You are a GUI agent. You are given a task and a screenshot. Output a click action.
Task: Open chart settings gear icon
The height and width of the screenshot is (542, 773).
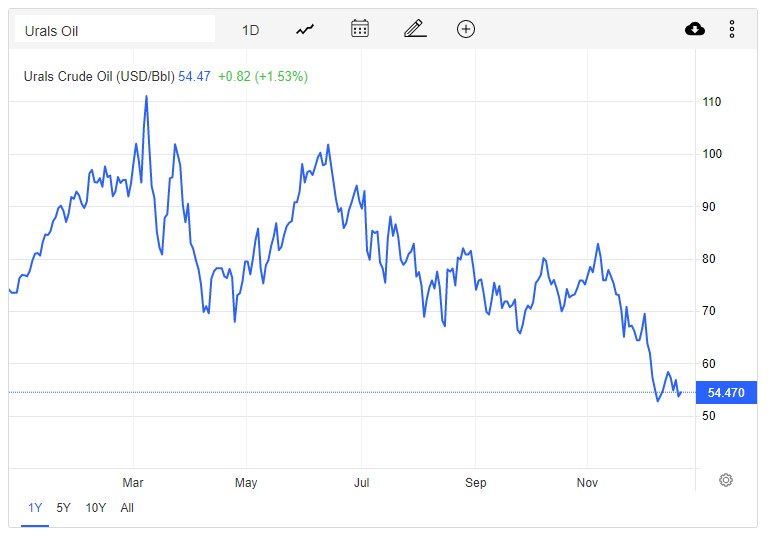click(x=726, y=480)
